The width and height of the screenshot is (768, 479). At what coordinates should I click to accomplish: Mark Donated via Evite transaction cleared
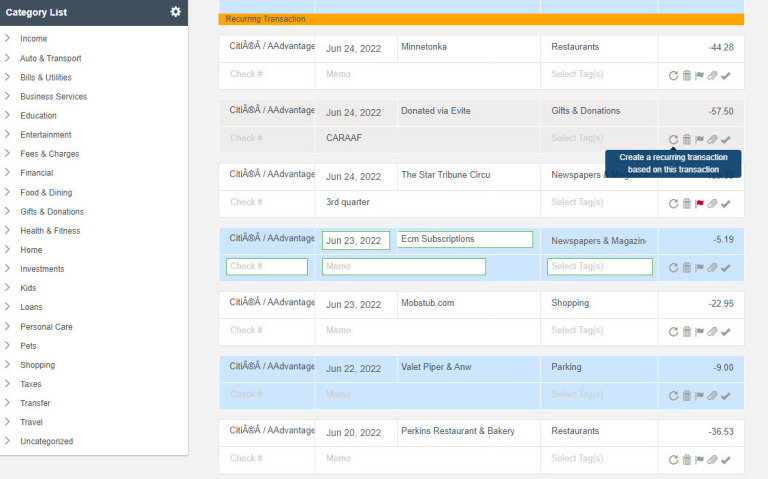coord(726,140)
